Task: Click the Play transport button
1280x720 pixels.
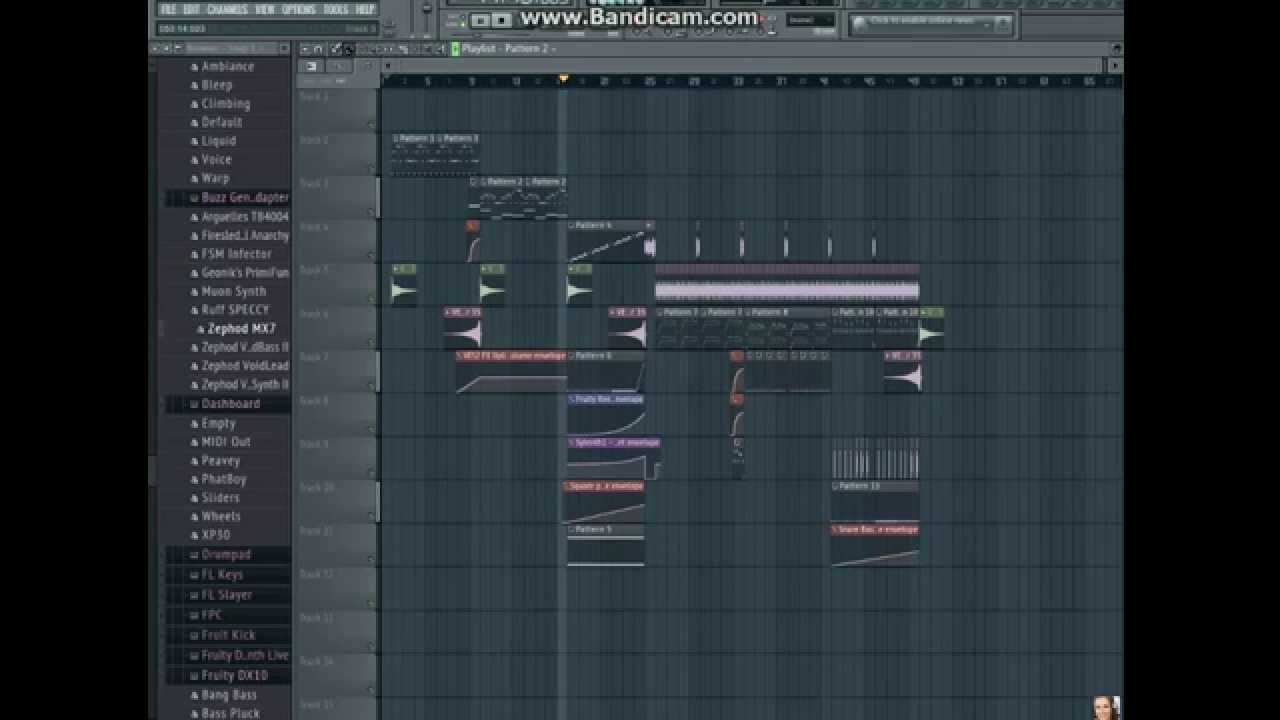Action: coord(482,20)
